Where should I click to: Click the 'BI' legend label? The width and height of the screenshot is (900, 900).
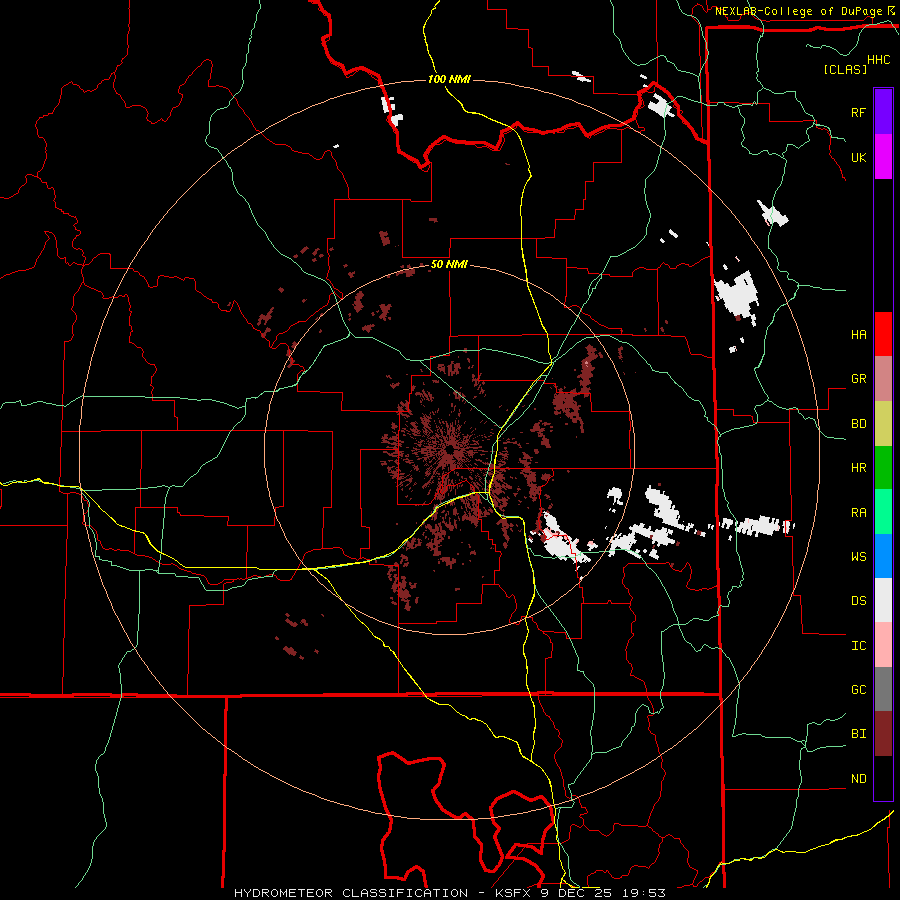858,734
